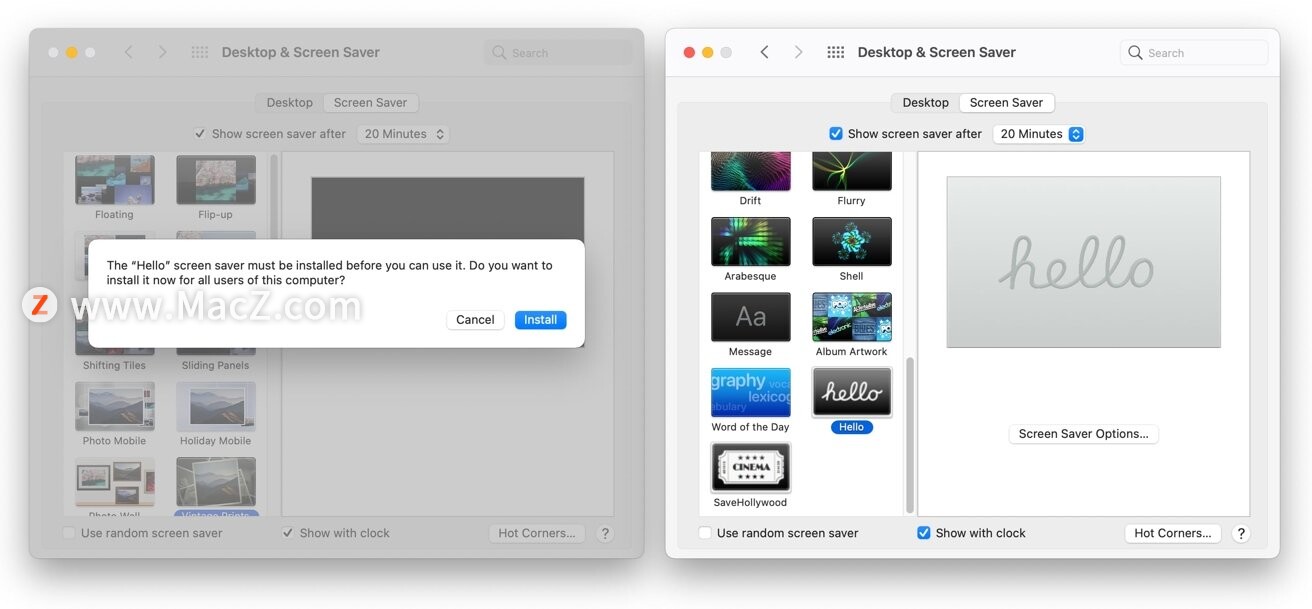Choose Photo Mobile in left window
Image resolution: width=1312 pixels, height=609 pixels.
click(114, 406)
